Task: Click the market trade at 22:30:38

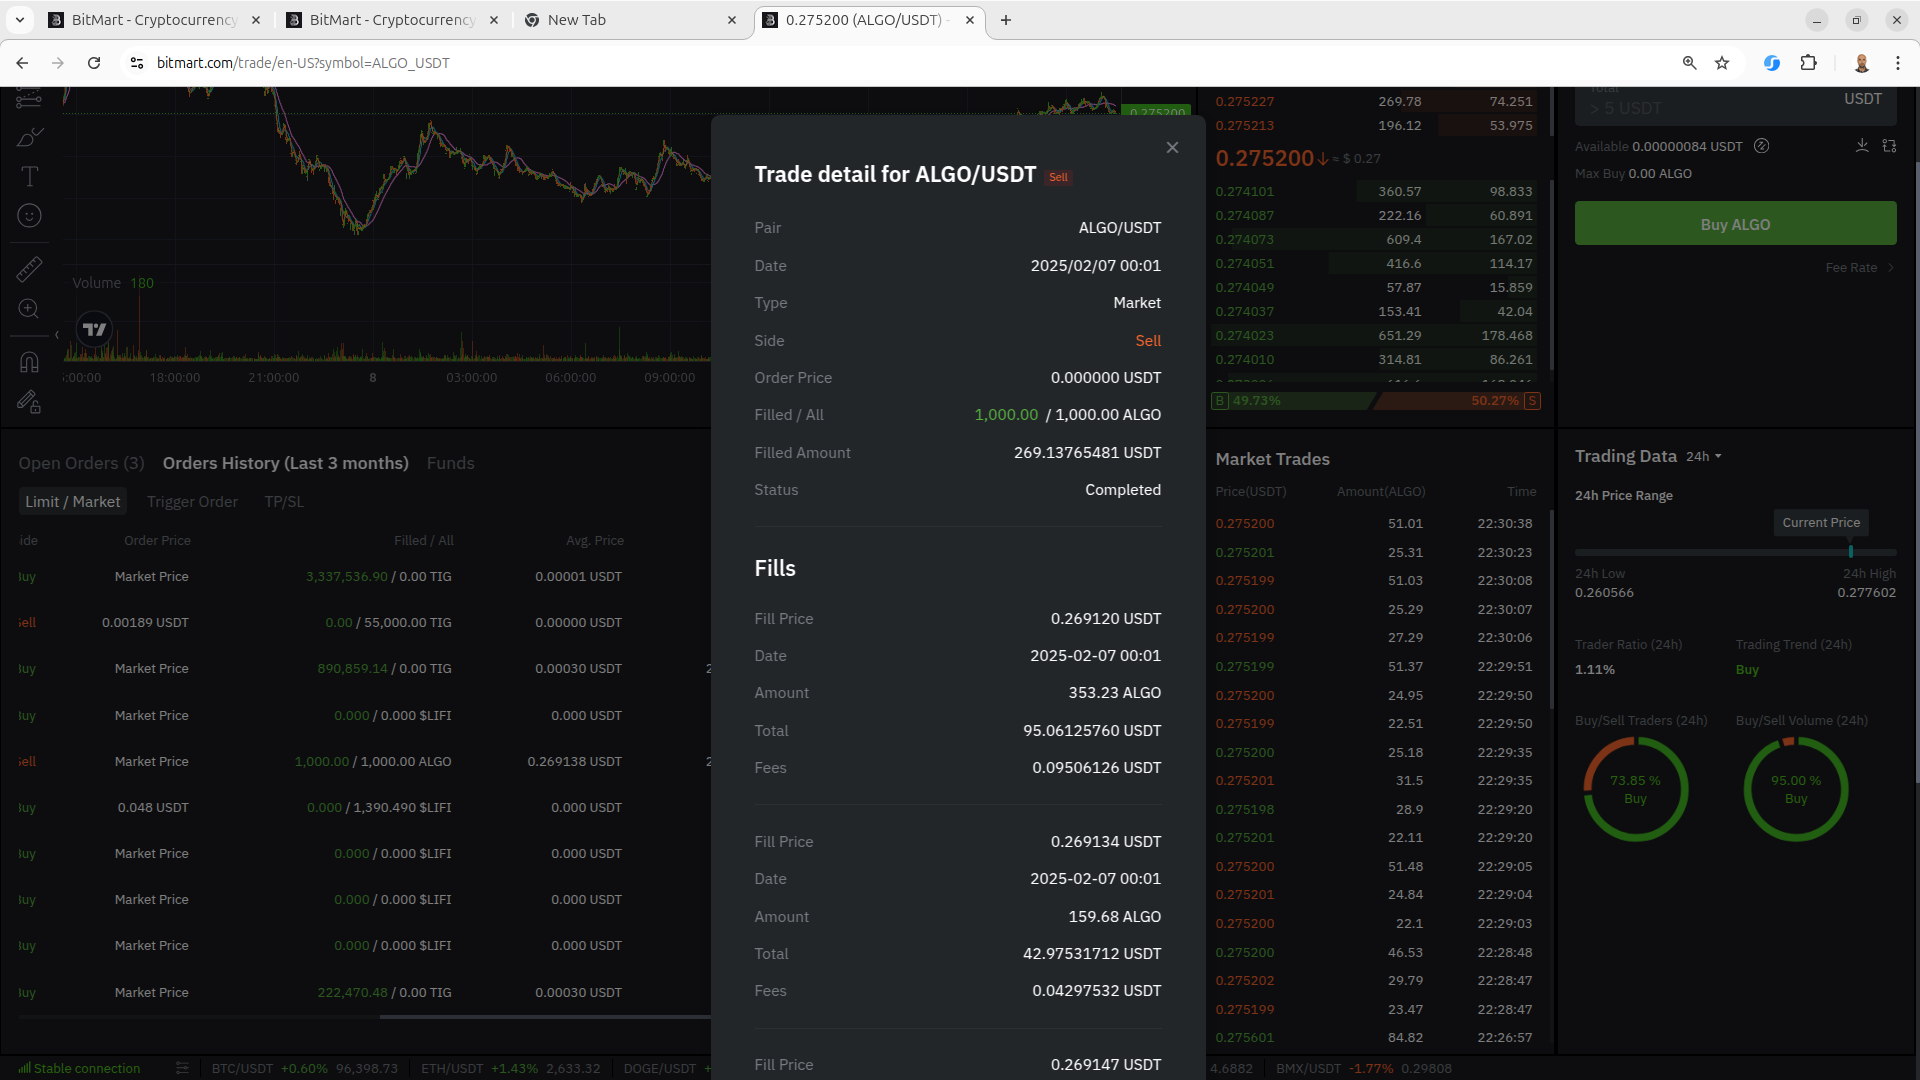Action: click(1374, 523)
